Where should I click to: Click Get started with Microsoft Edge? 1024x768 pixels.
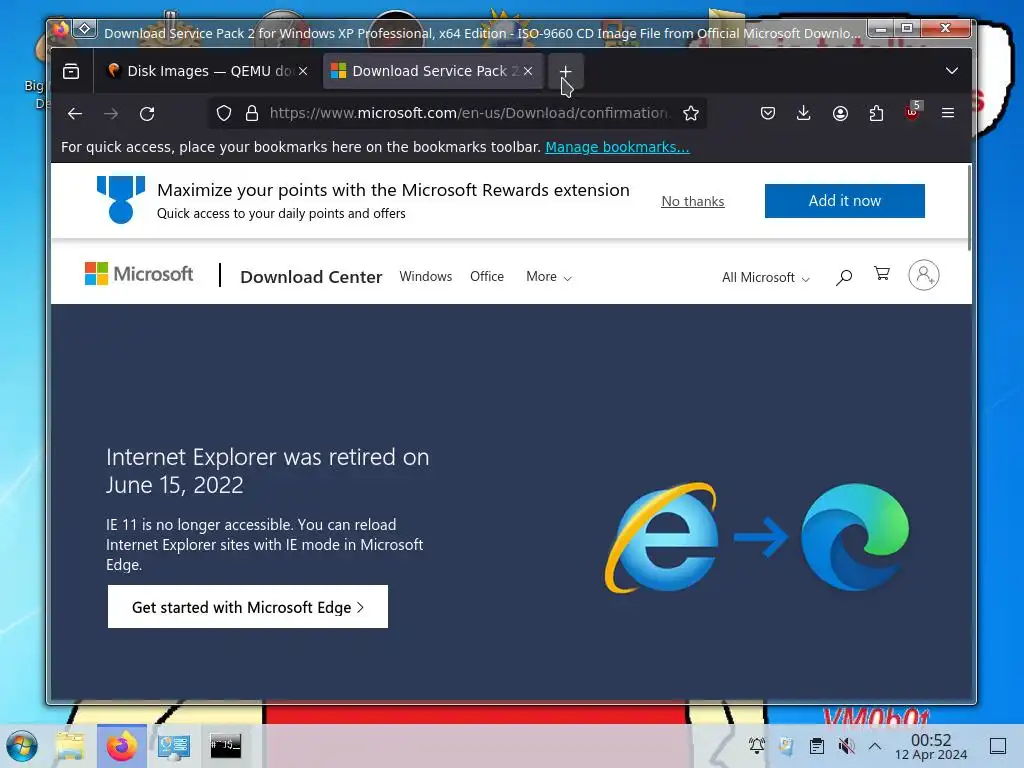point(248,607)
